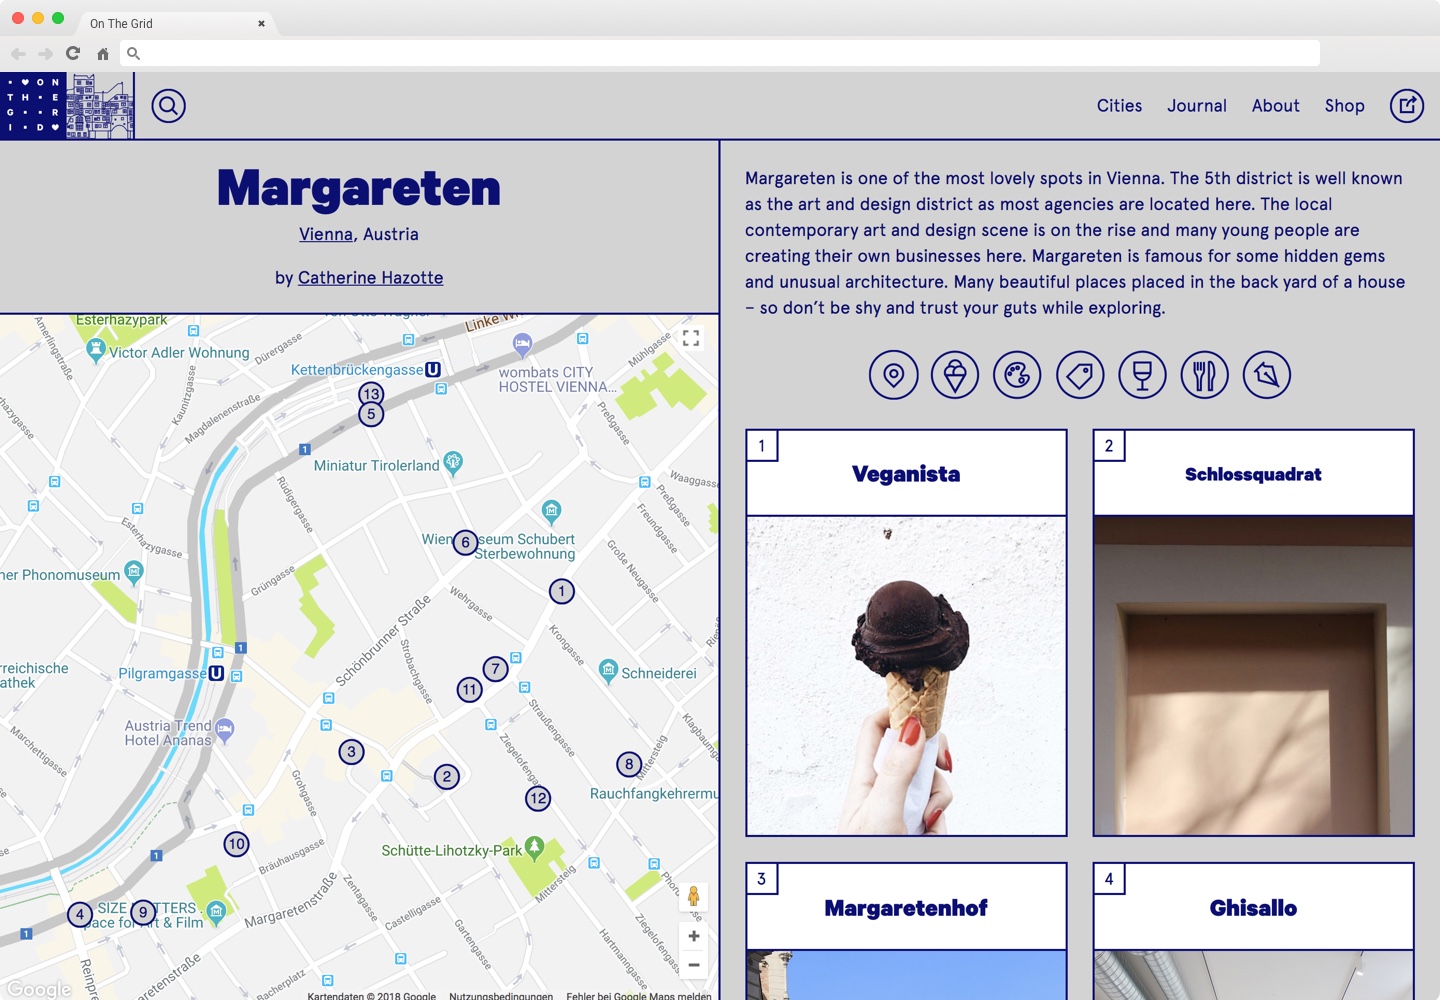This screenshot has height=1000, width=1440.
Task: Zoom out on the map with minus button
Action: (693, 966)
